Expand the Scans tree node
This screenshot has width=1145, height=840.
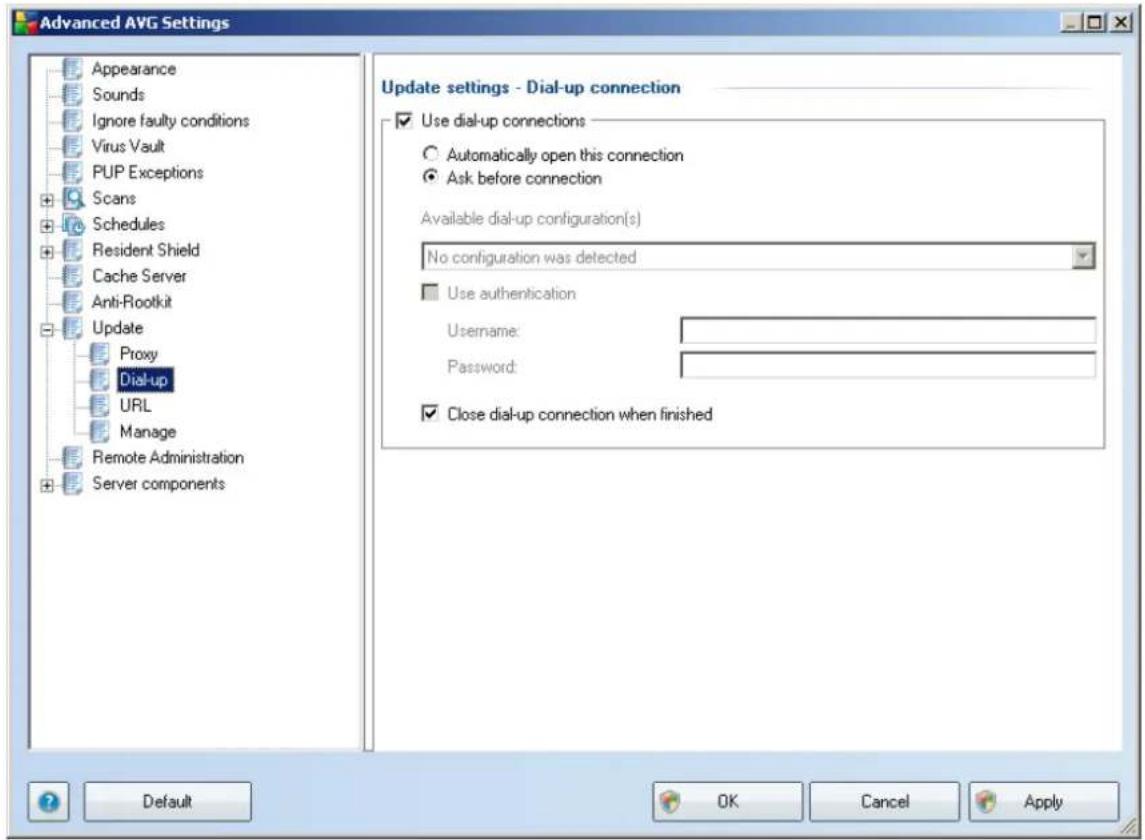coord(47,199)
